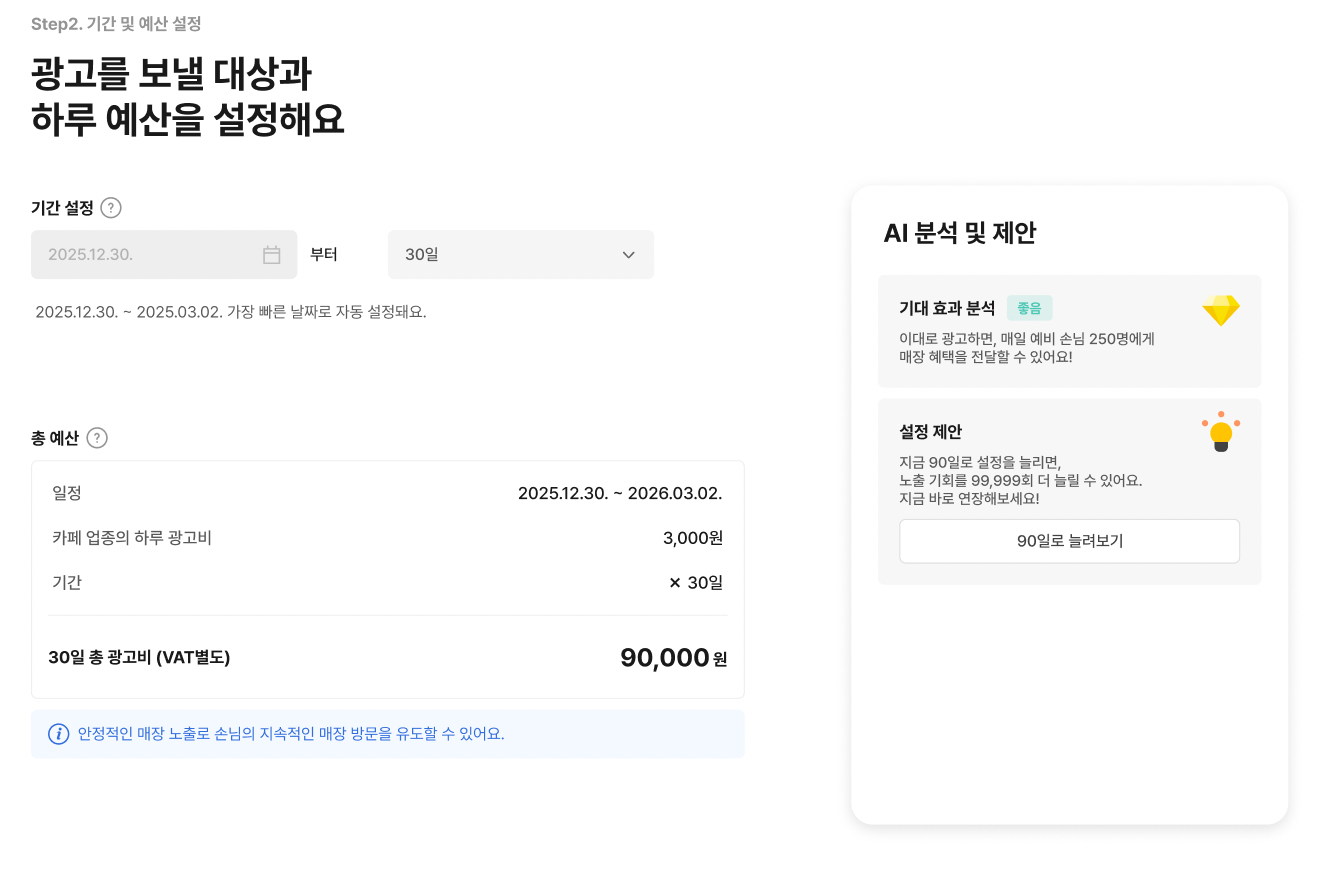Click the blue info icon in the notice banner
1338x870 pixels.
pyautogui.click(x=59, y=734)
